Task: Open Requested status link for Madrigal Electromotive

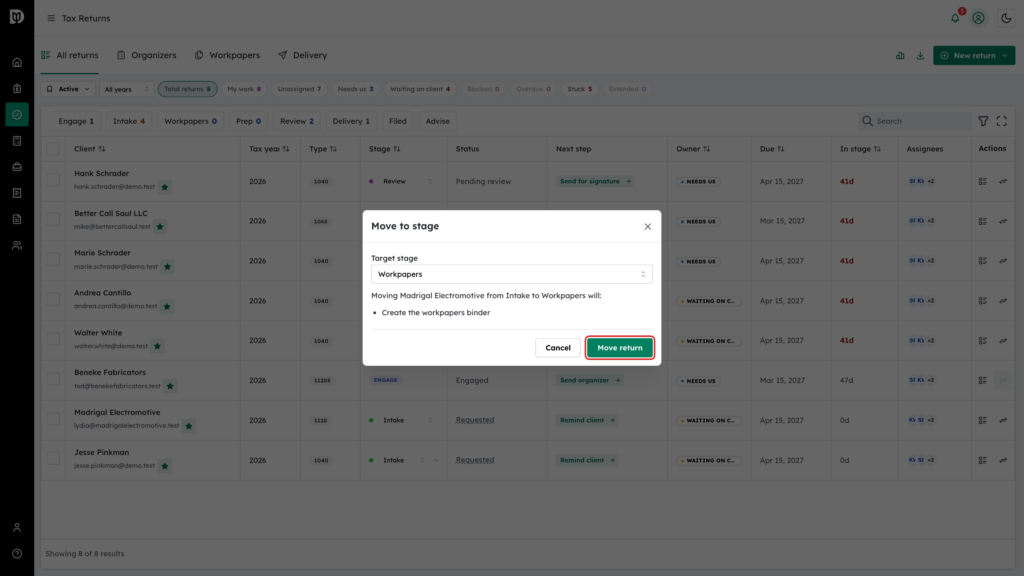Action: tap(475, 421)
